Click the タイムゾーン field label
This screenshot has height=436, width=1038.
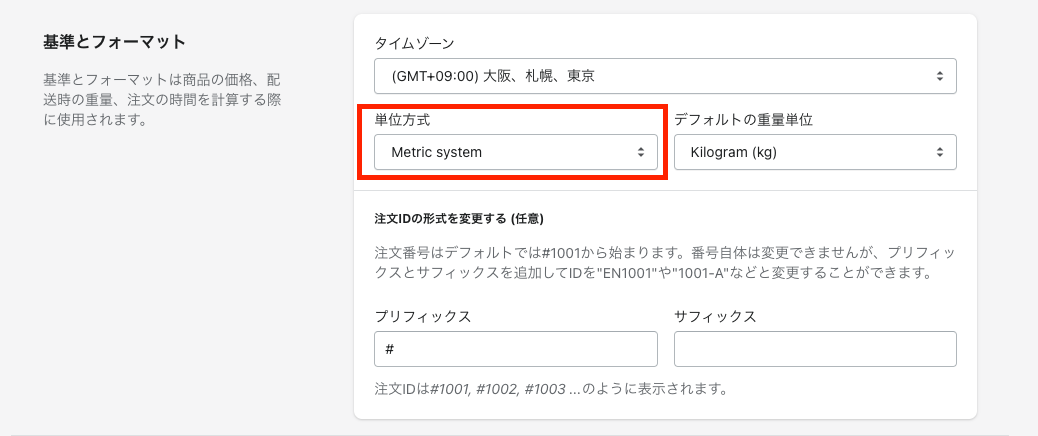point(414,43)
